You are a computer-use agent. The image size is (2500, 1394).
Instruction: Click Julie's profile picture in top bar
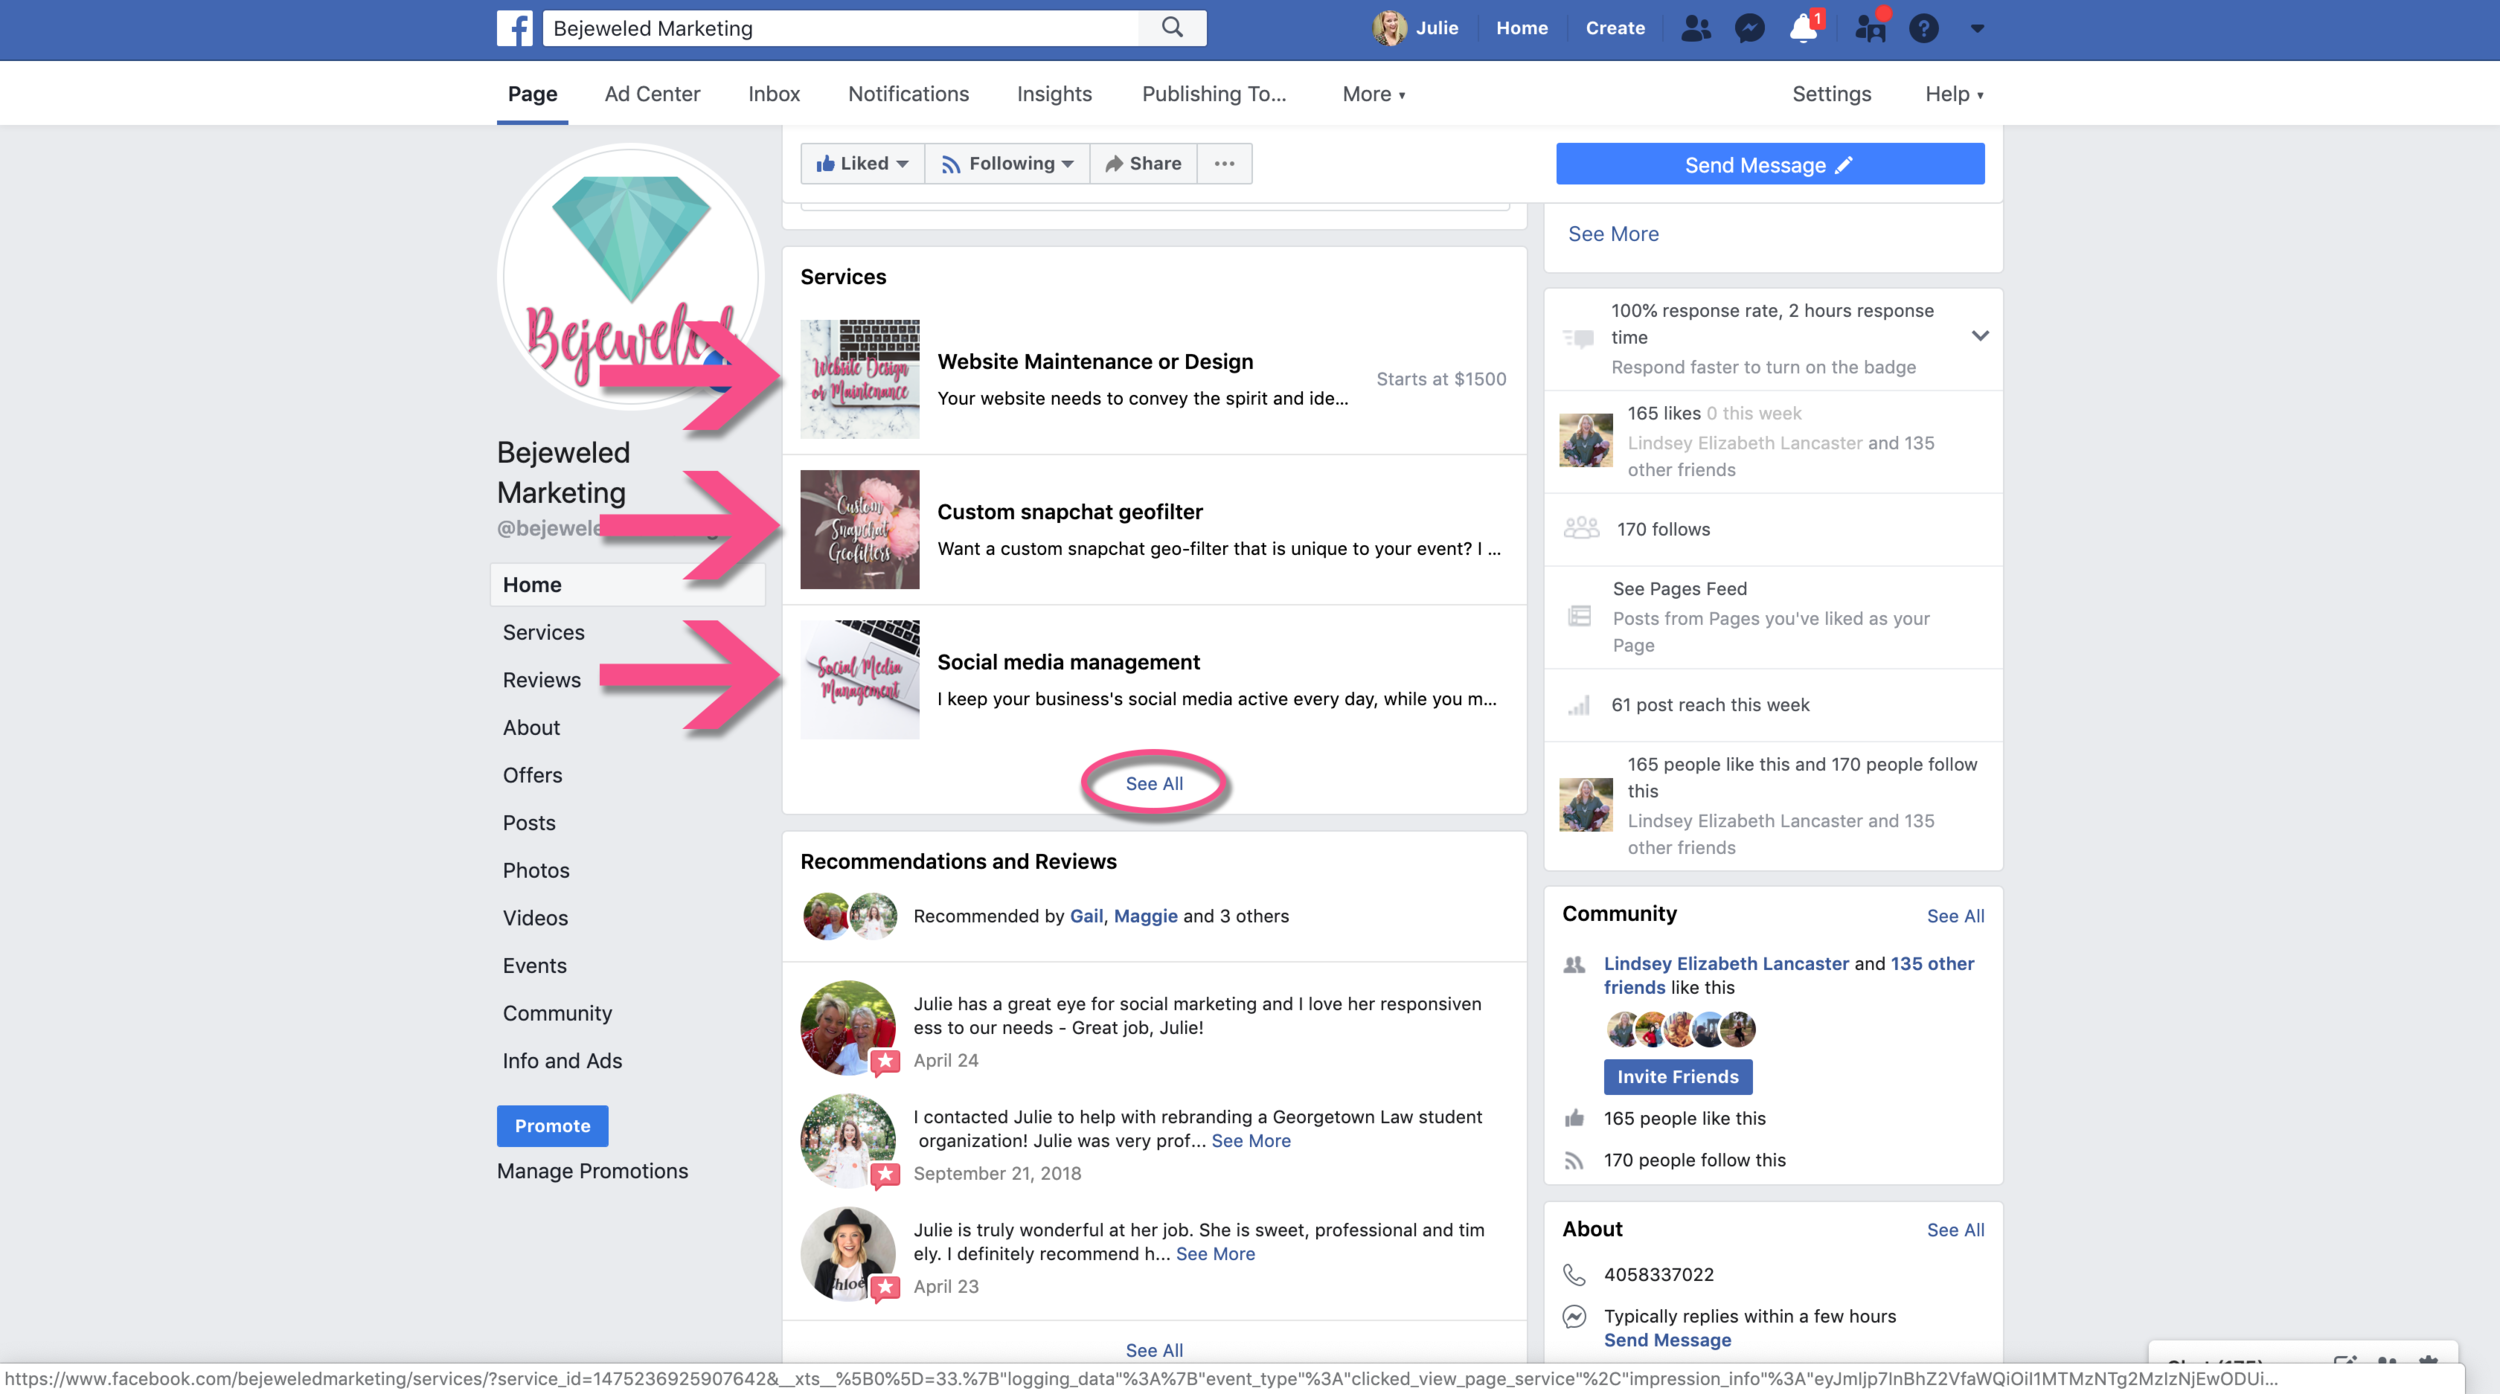(1389, 28)
